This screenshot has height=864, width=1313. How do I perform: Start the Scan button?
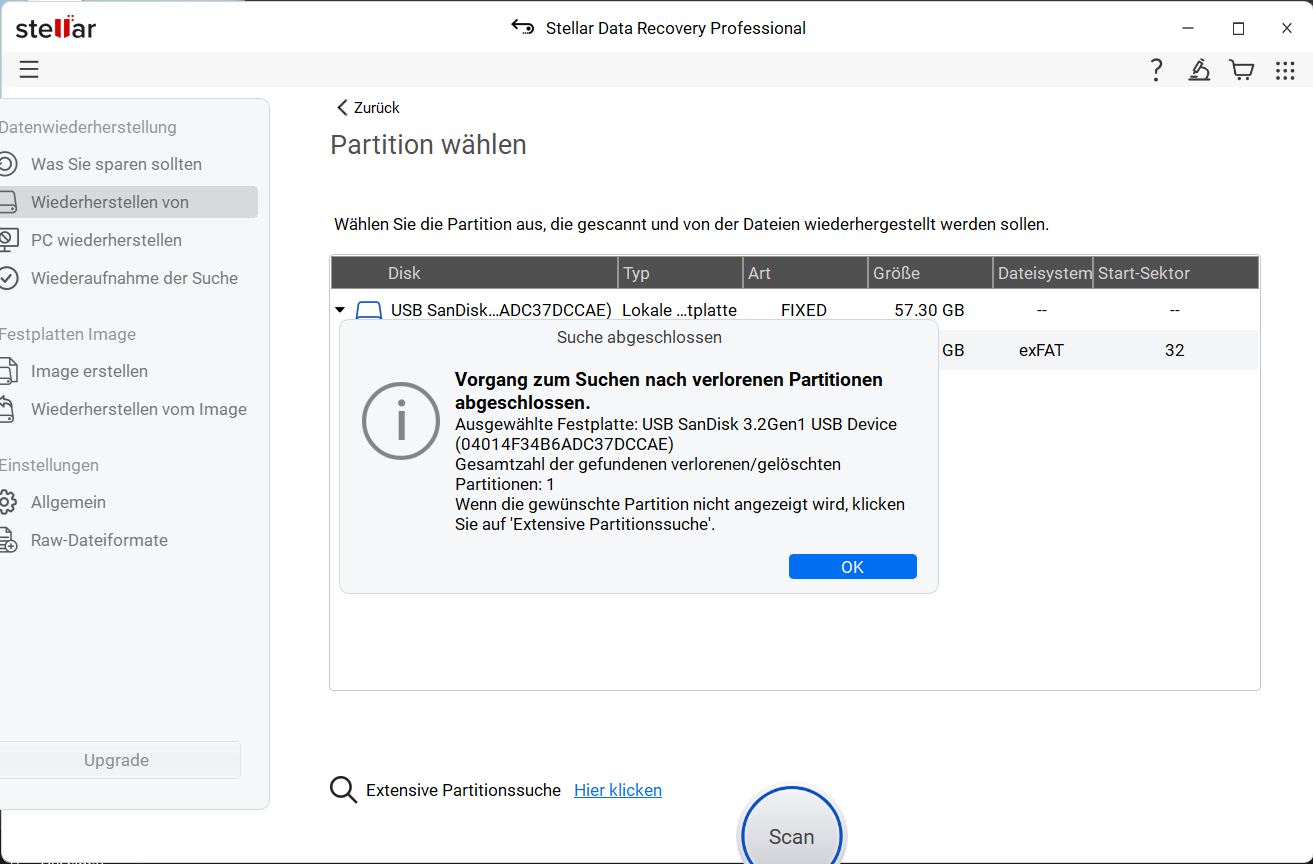click(x=791, y=836)
